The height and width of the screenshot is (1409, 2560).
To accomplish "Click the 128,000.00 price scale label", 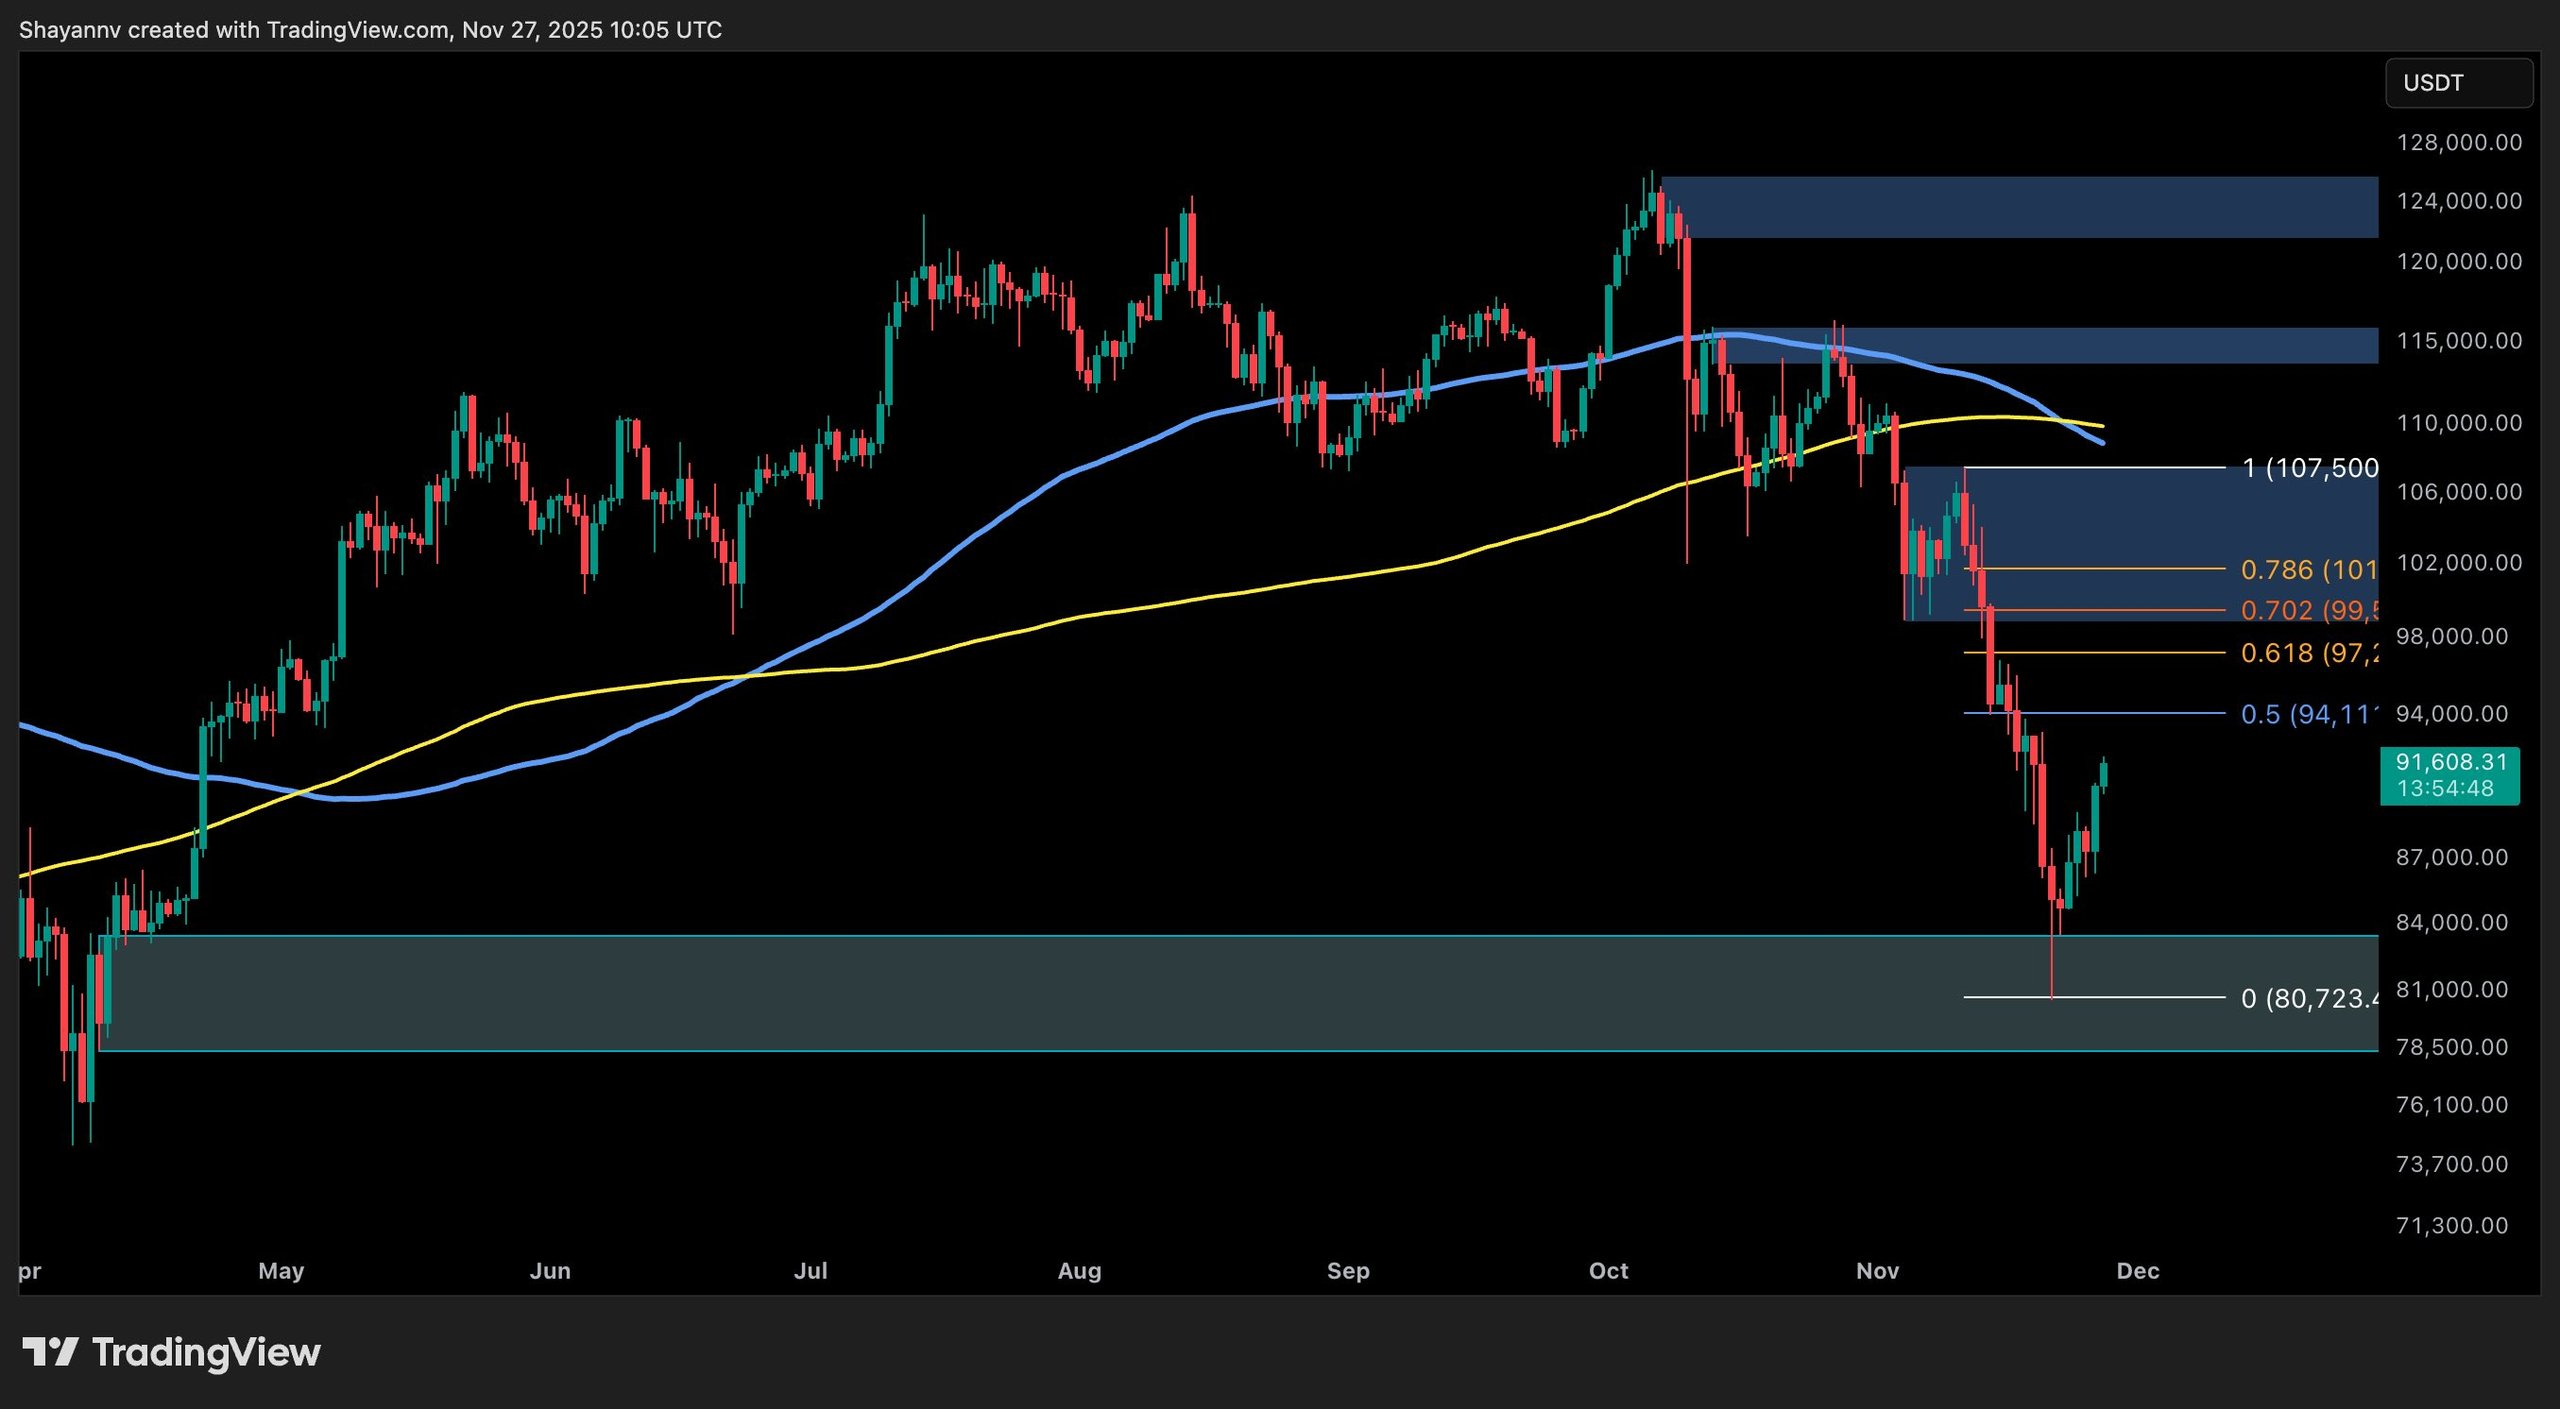I will pyautogui.click(x=2462, y=142).
